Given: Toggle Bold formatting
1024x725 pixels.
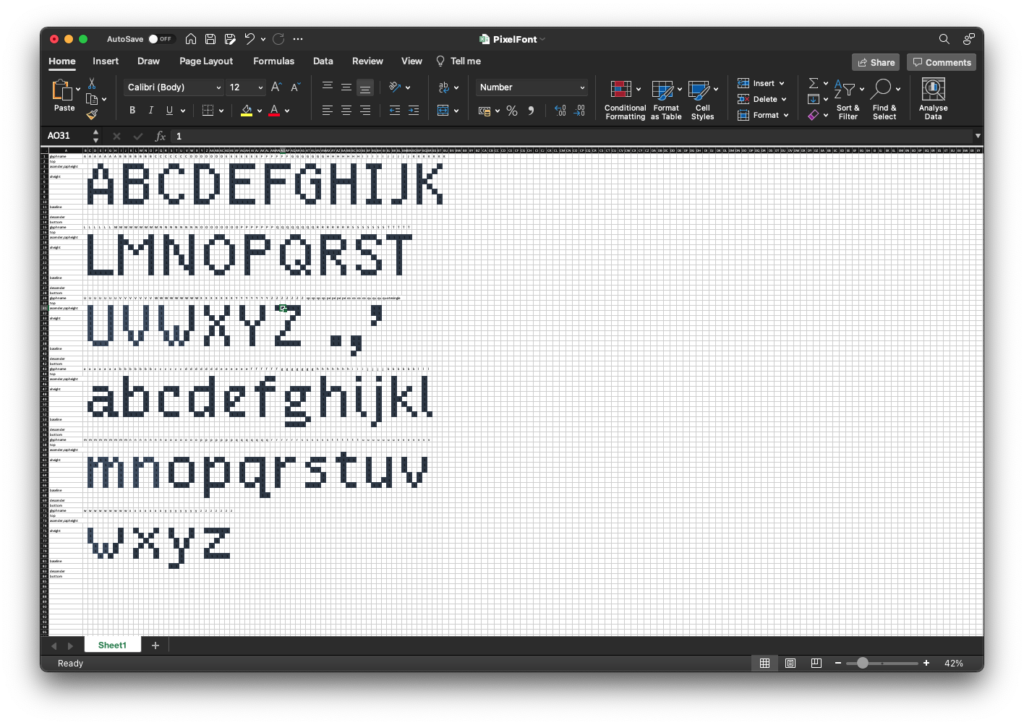Looking at the screenshot, I should click(x=132, y=111).
